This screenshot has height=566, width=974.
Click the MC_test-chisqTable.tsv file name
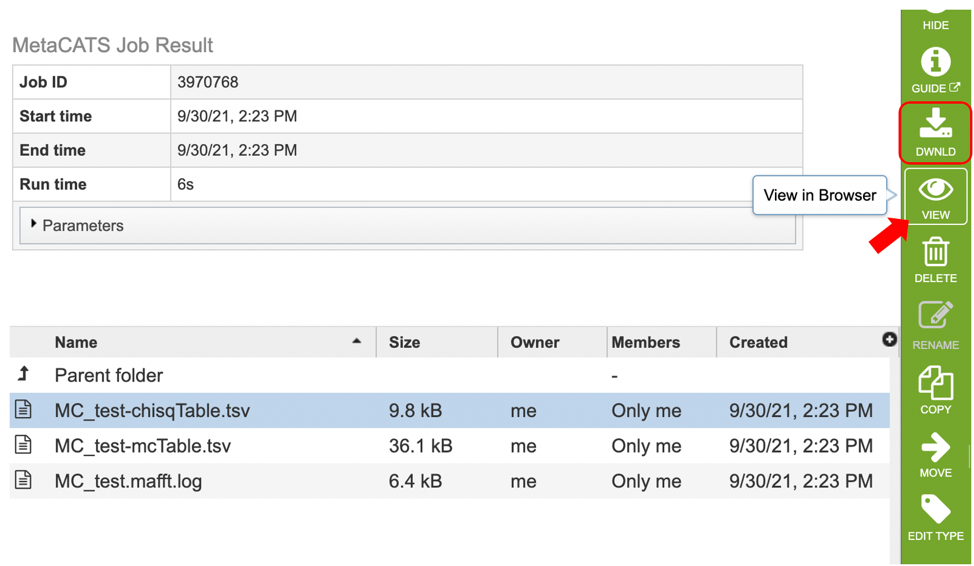click(x=152, y=411)
